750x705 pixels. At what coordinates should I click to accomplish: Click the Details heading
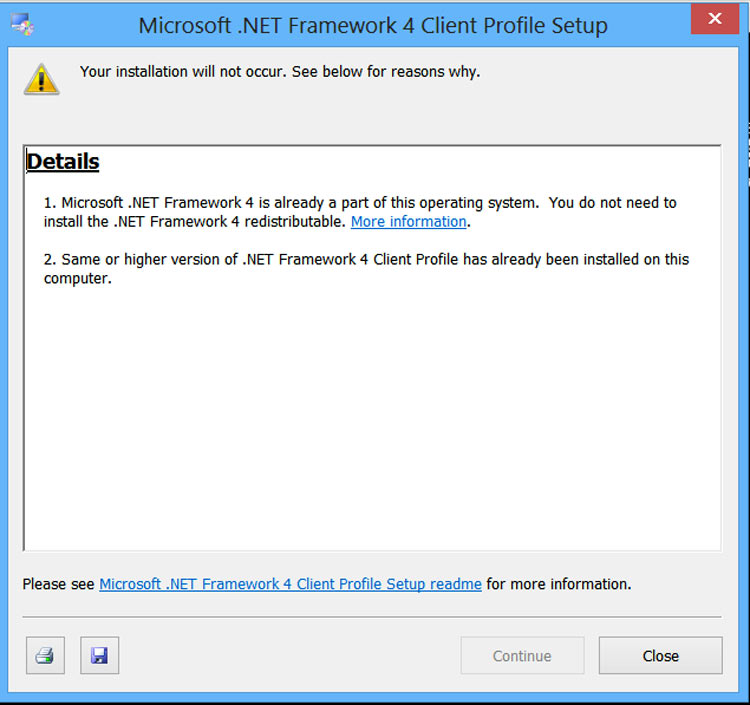[x=63, y=162]
